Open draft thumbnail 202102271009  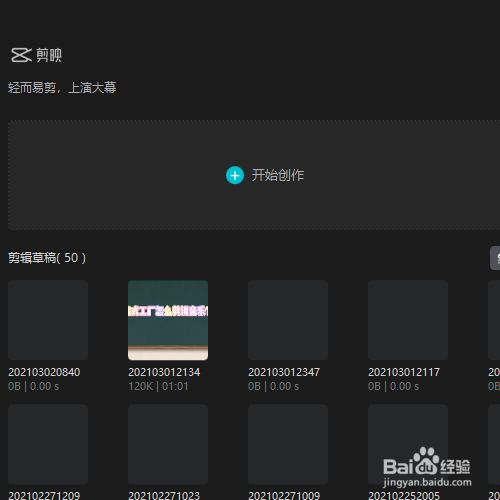point(288,444)
